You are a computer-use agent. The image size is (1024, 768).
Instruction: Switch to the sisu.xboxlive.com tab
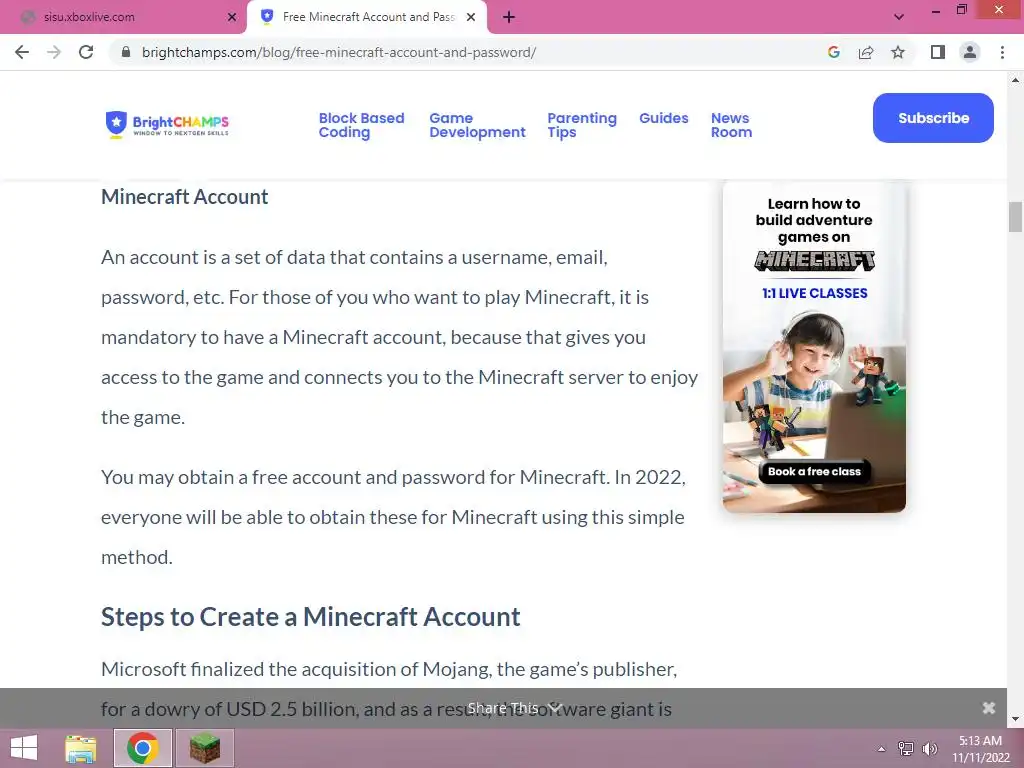122,17
